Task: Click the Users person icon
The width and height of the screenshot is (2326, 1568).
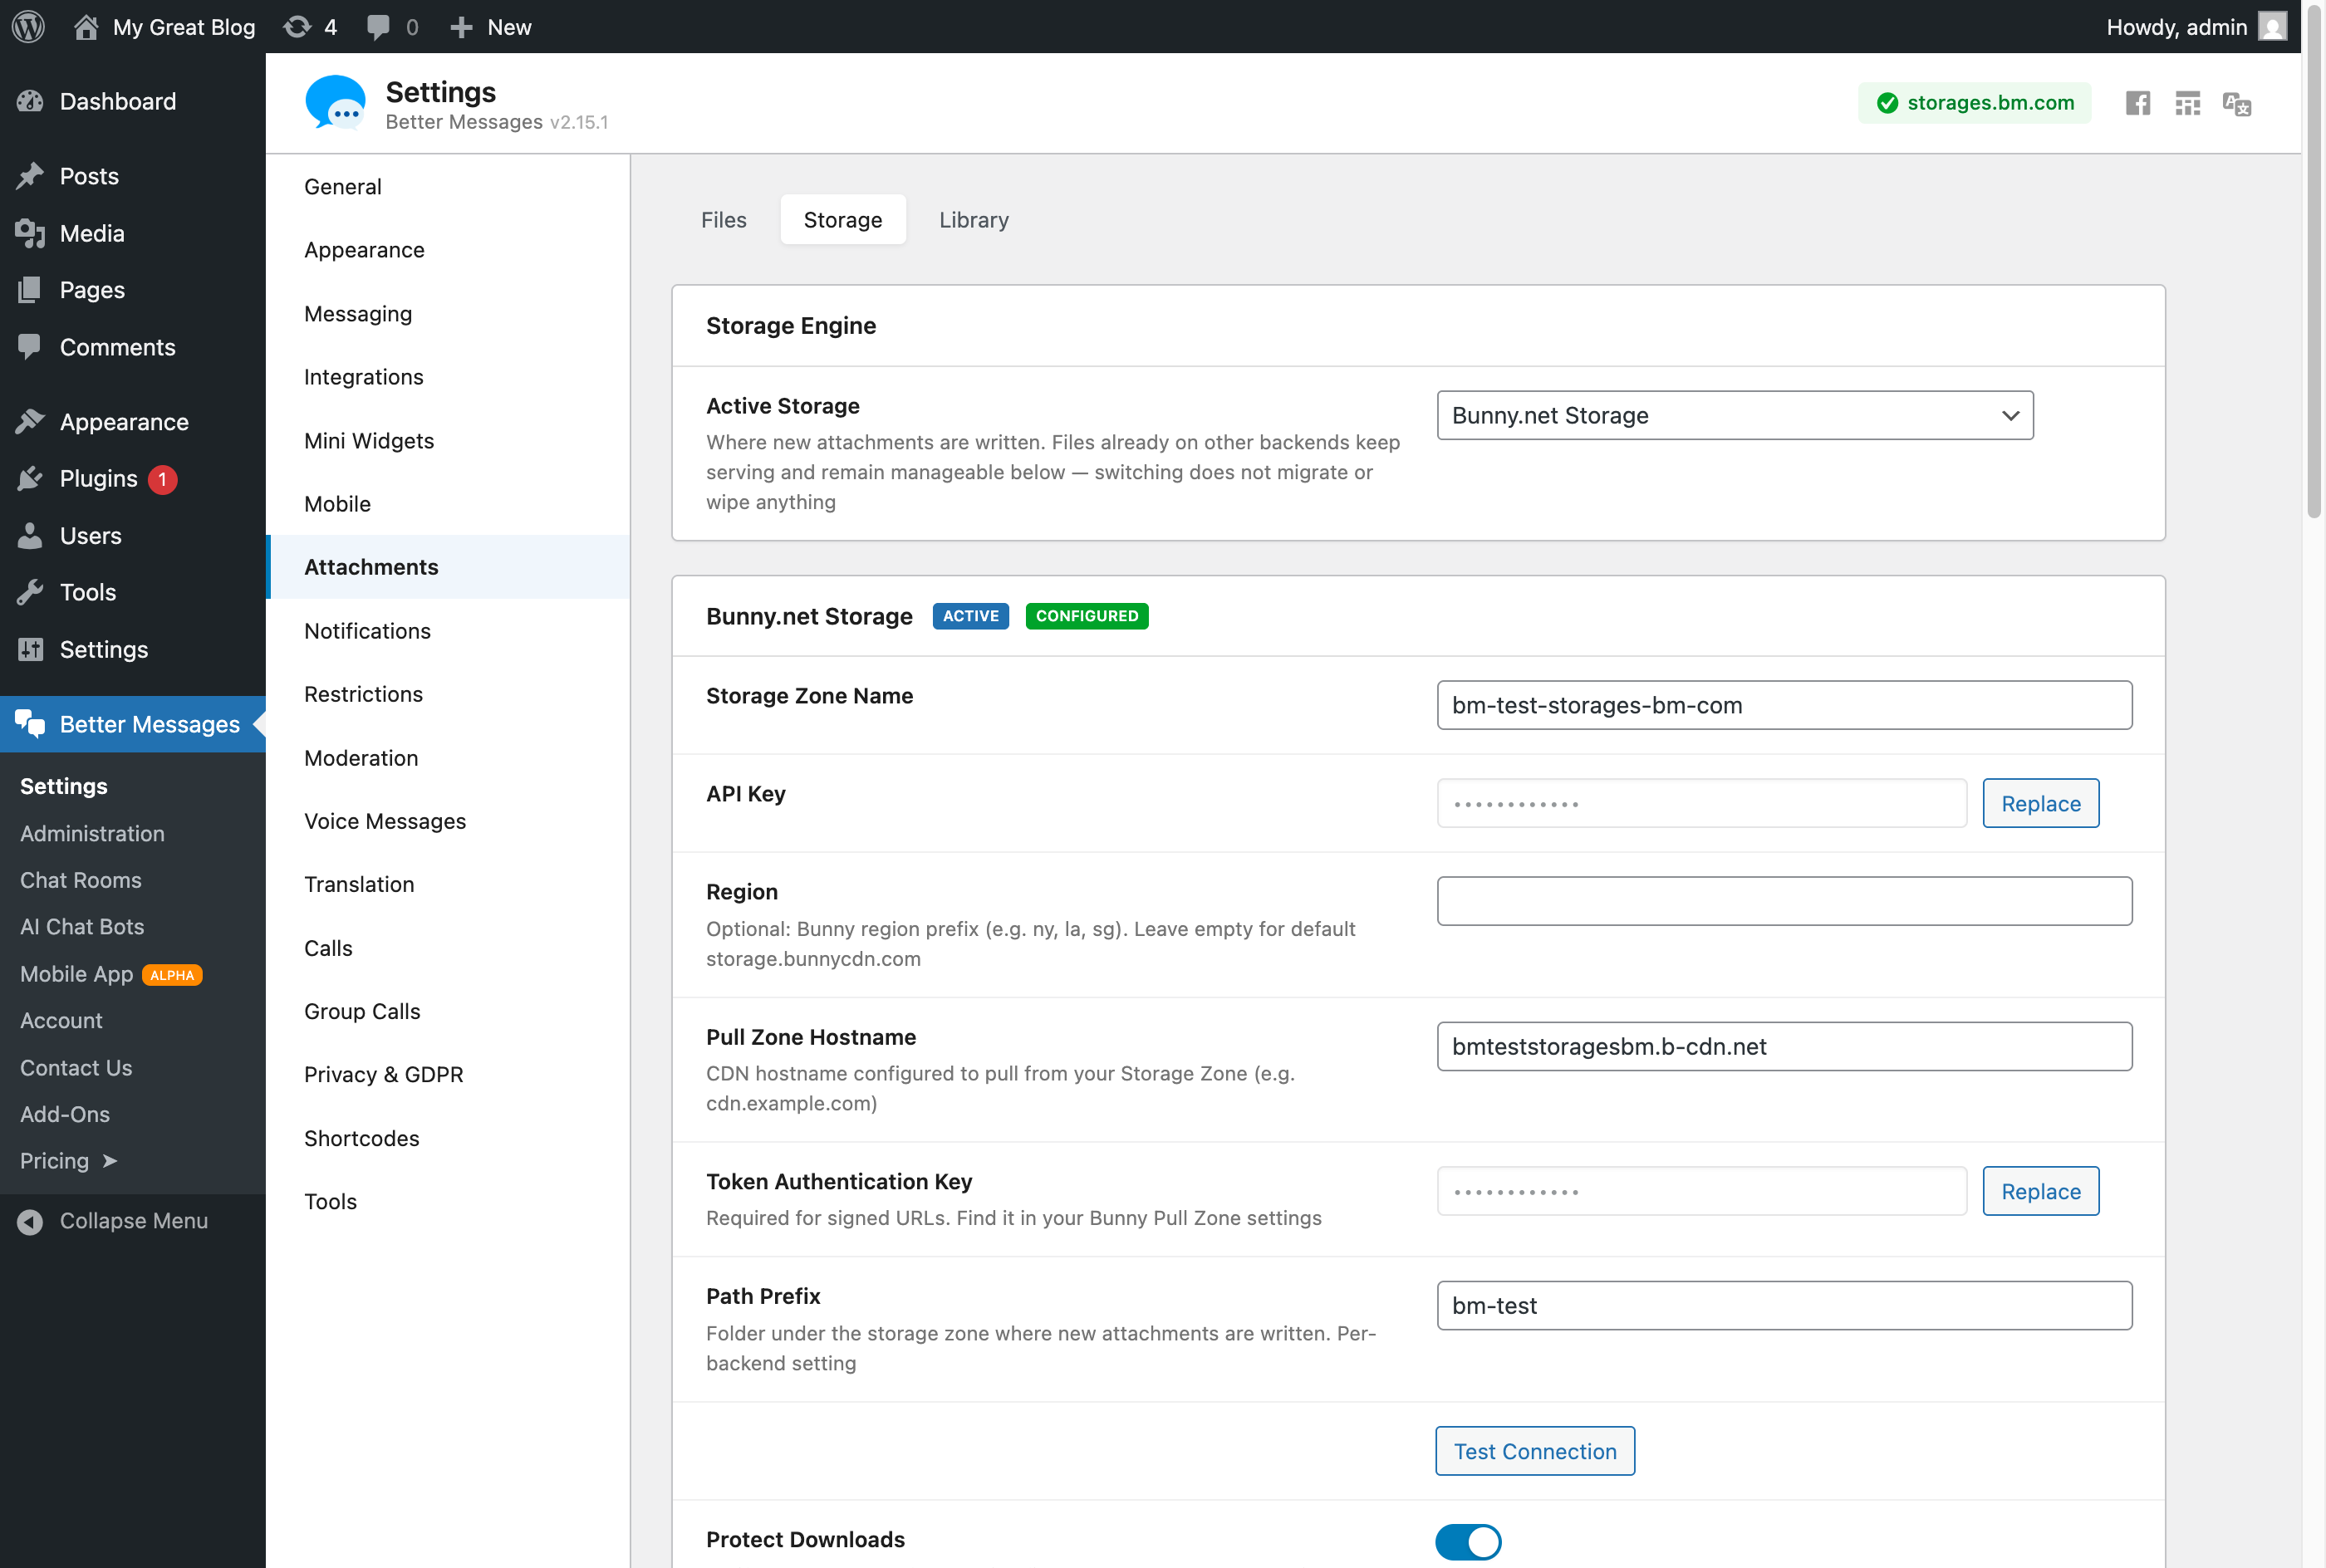Action: [x=30, y=536]
